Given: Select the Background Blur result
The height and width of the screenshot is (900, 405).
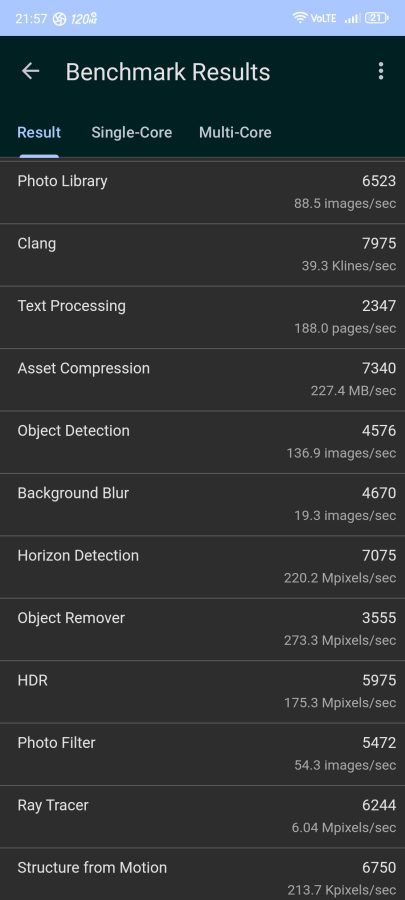Looking at the screenshot, I should 202,505.
